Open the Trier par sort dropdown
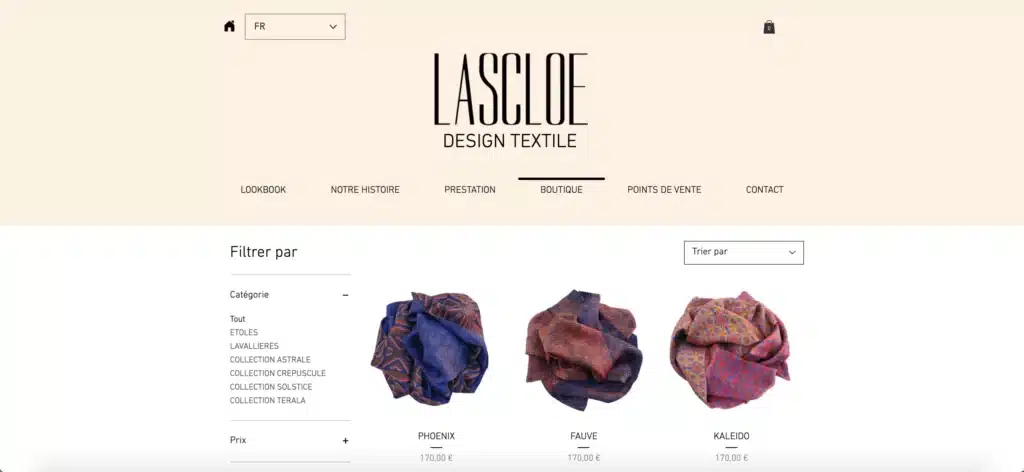This screenshot has height=472, width=1024. (744, 253)
